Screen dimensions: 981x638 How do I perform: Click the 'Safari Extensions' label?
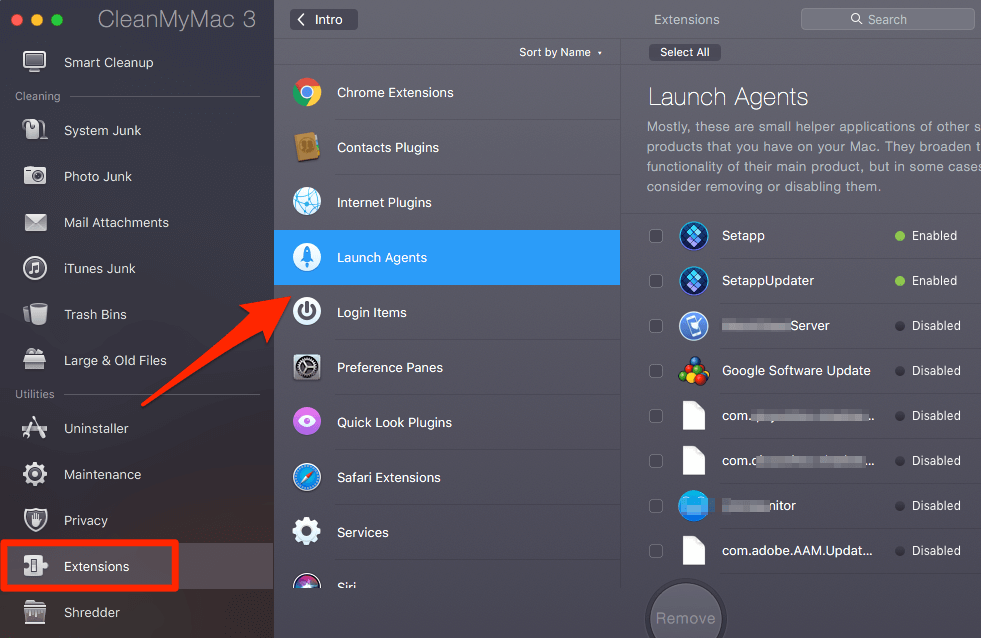click(389, 477)
